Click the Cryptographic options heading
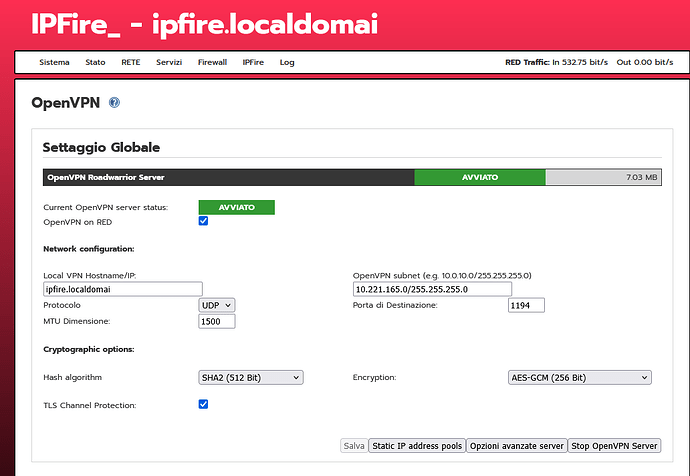This screenshot has height=476, width=690. [x=89, y=349]
